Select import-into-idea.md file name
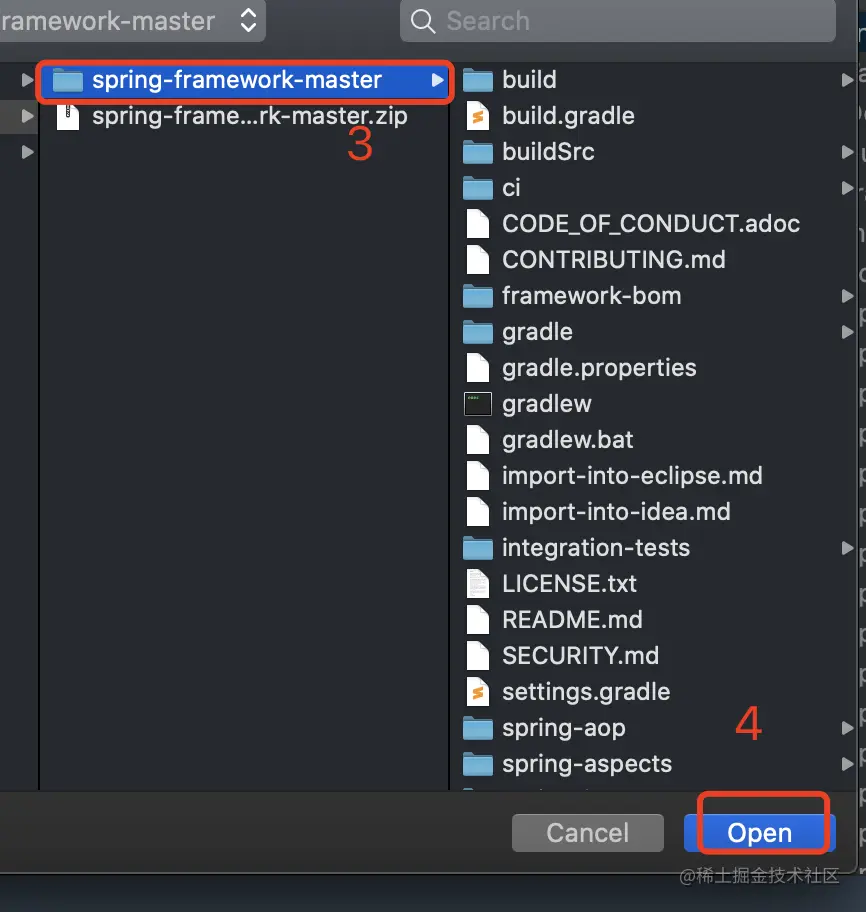The height and width of the screenshot is (912, 866). coord(616,512)
